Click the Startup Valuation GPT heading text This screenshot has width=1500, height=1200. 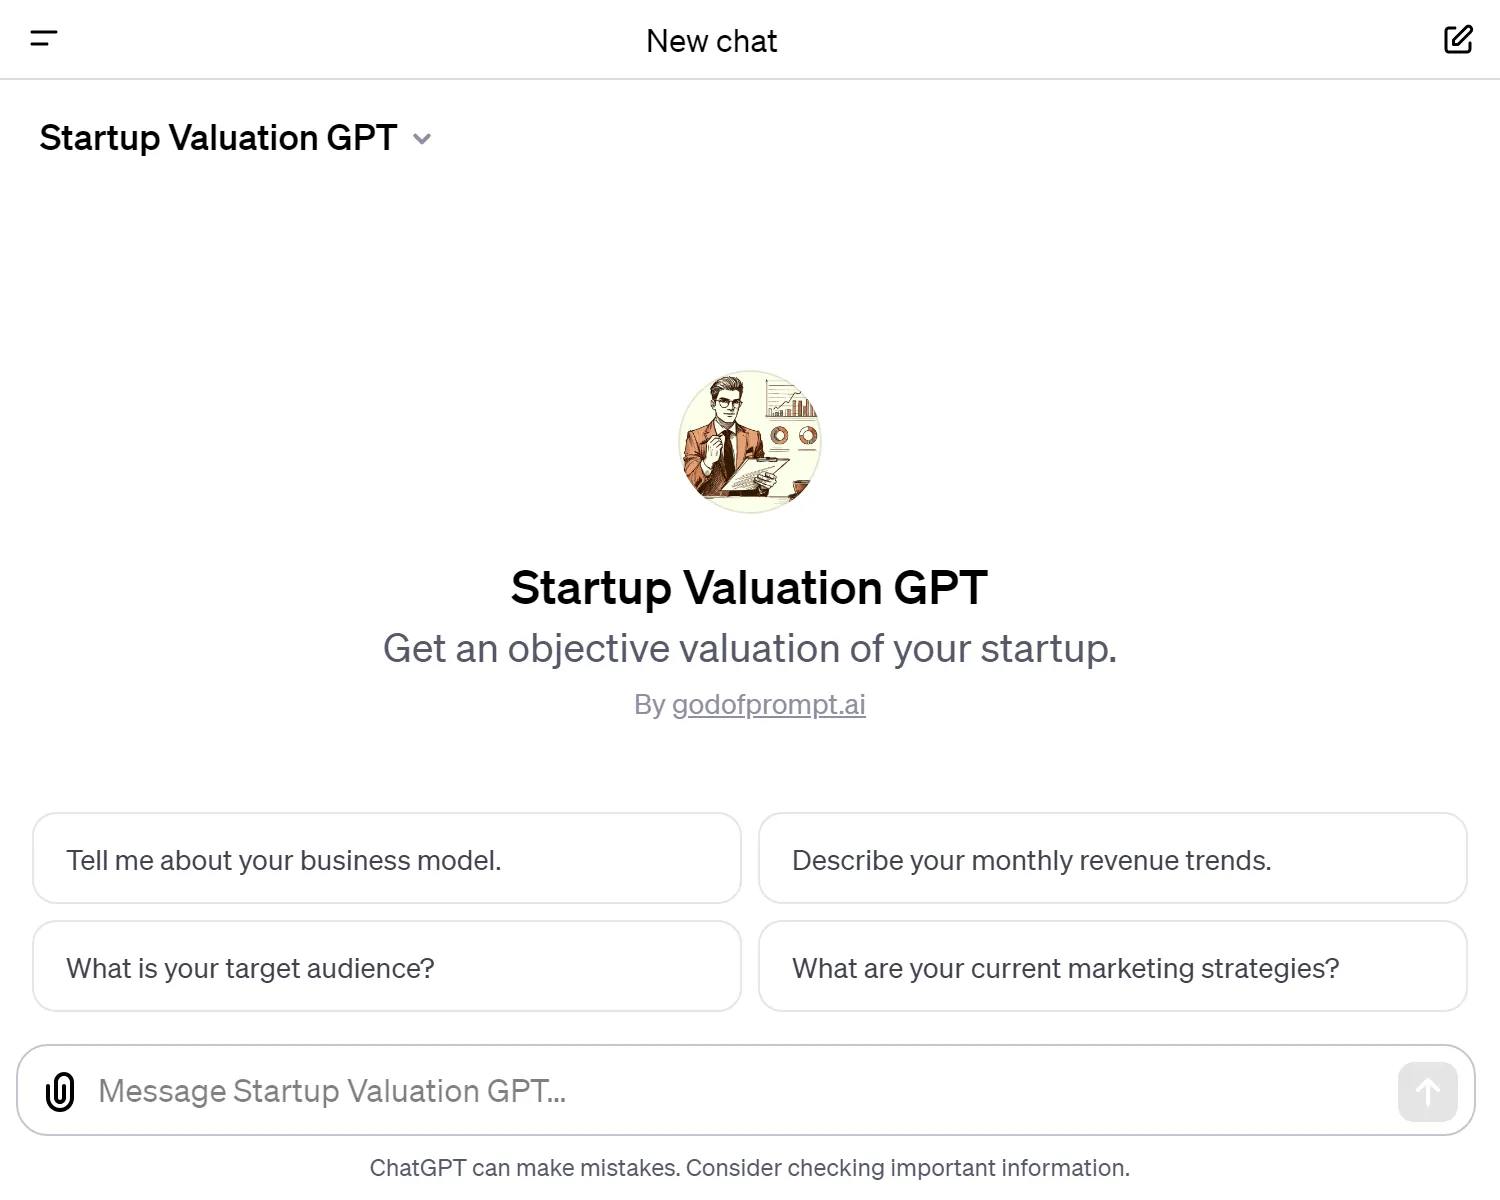[x=748, y=588]
